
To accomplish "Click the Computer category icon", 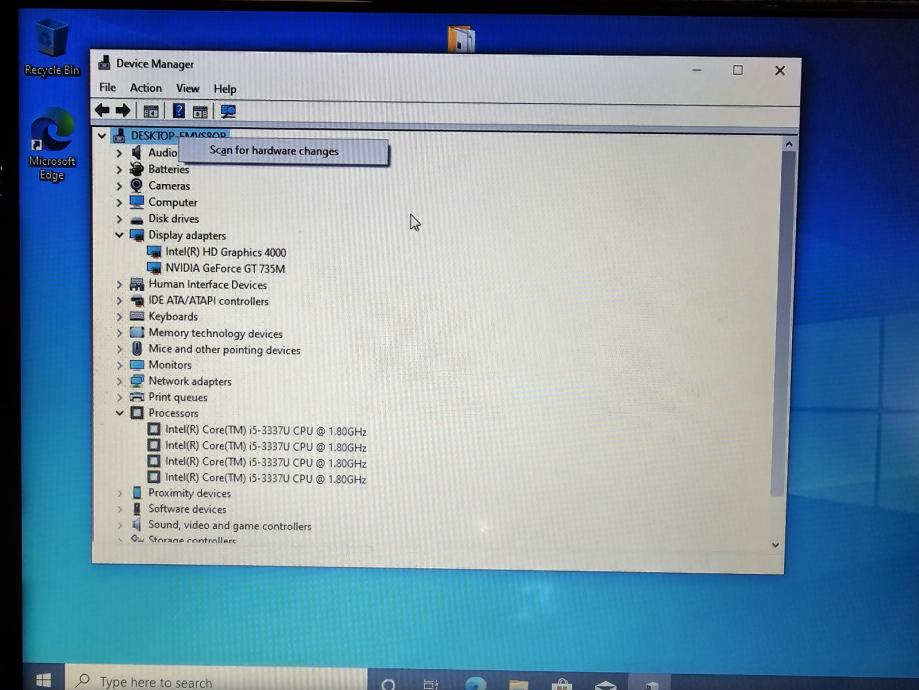I will pos(137,202).
